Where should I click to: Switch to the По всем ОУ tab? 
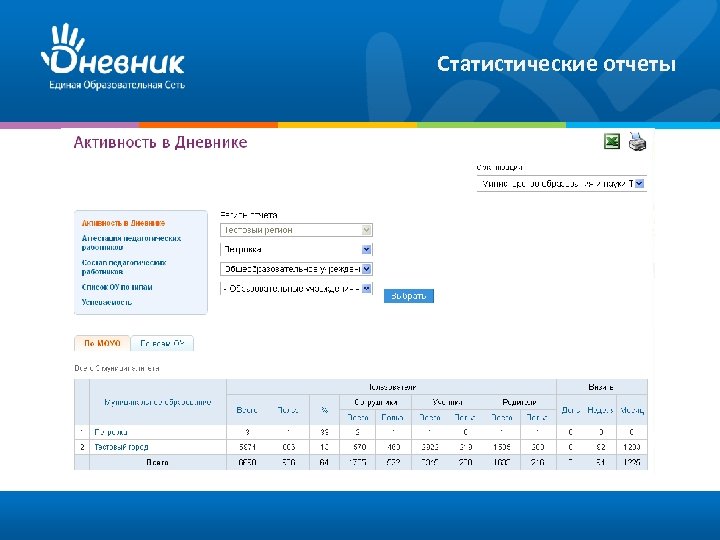coord(162,343)
